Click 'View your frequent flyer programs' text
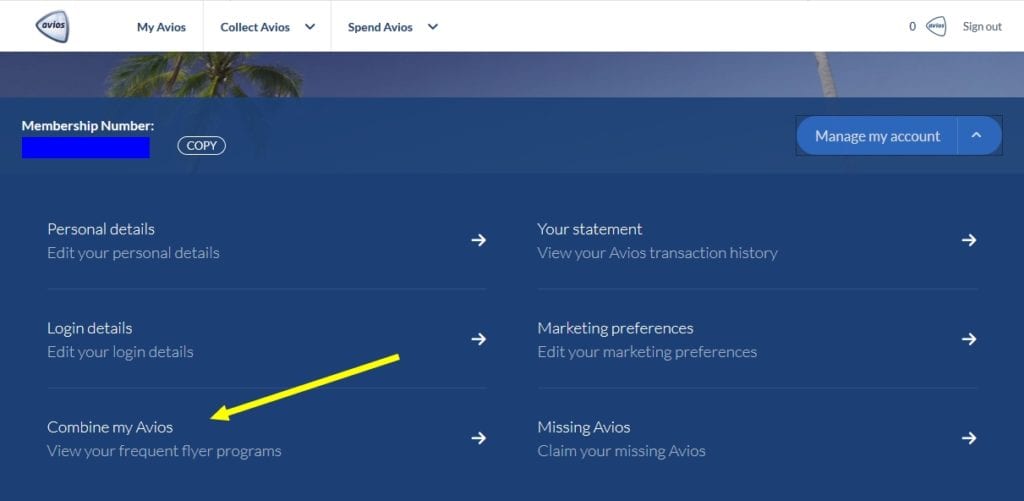 (164, 451)
